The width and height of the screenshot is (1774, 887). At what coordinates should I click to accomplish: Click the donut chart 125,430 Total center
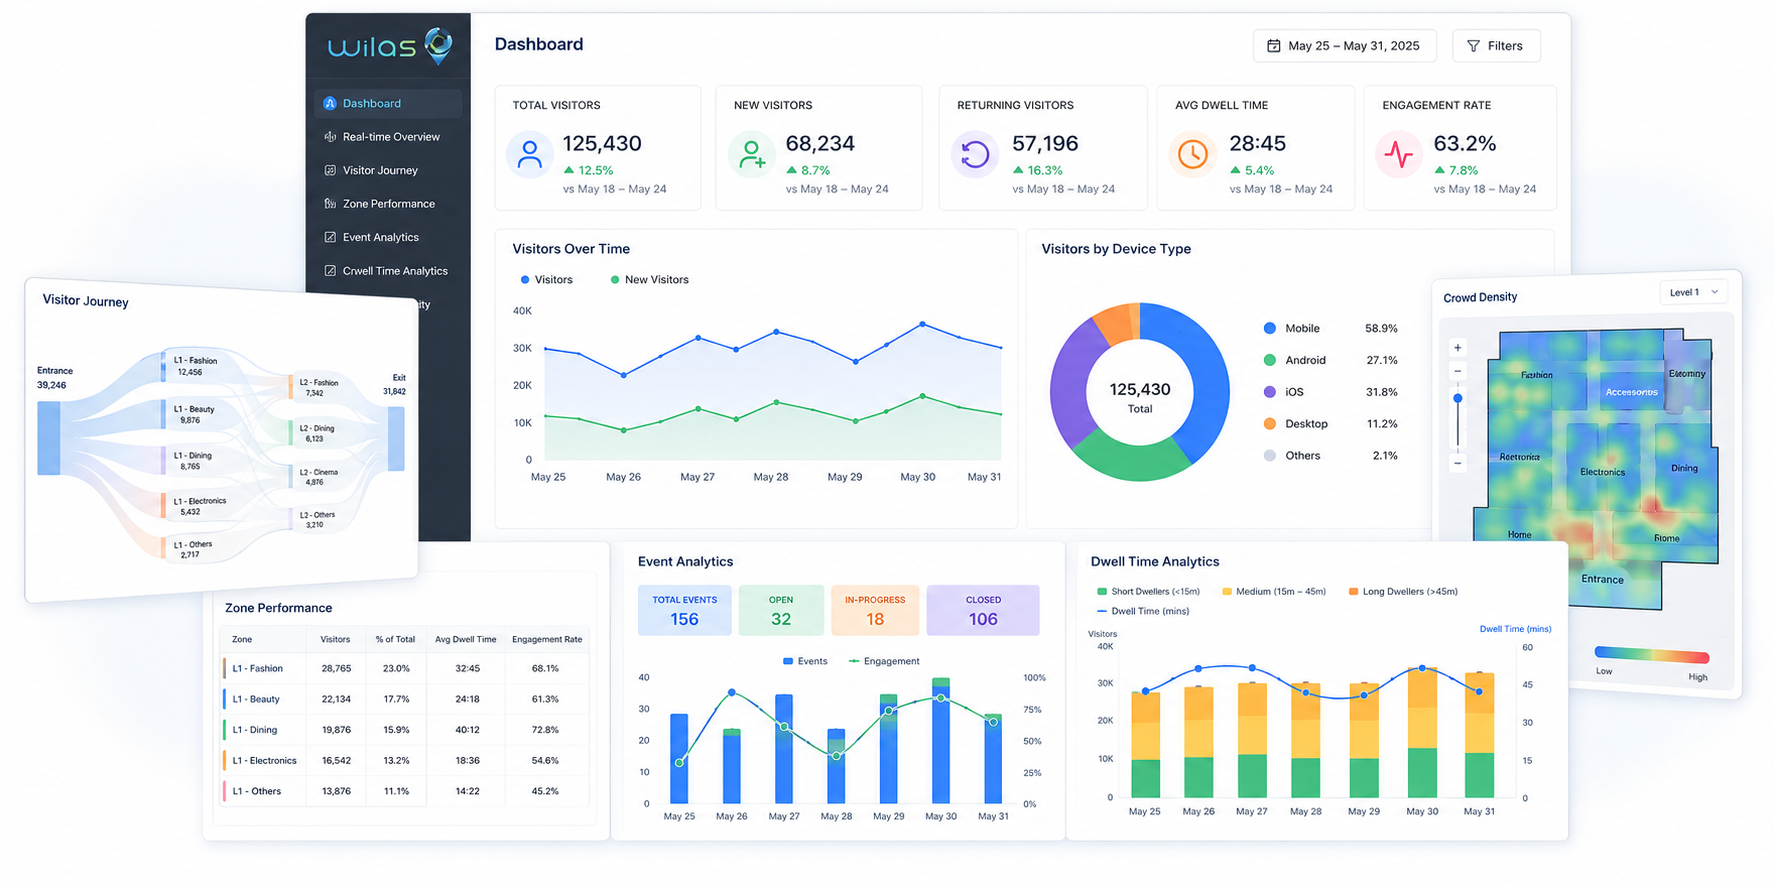coord(1140,396)
